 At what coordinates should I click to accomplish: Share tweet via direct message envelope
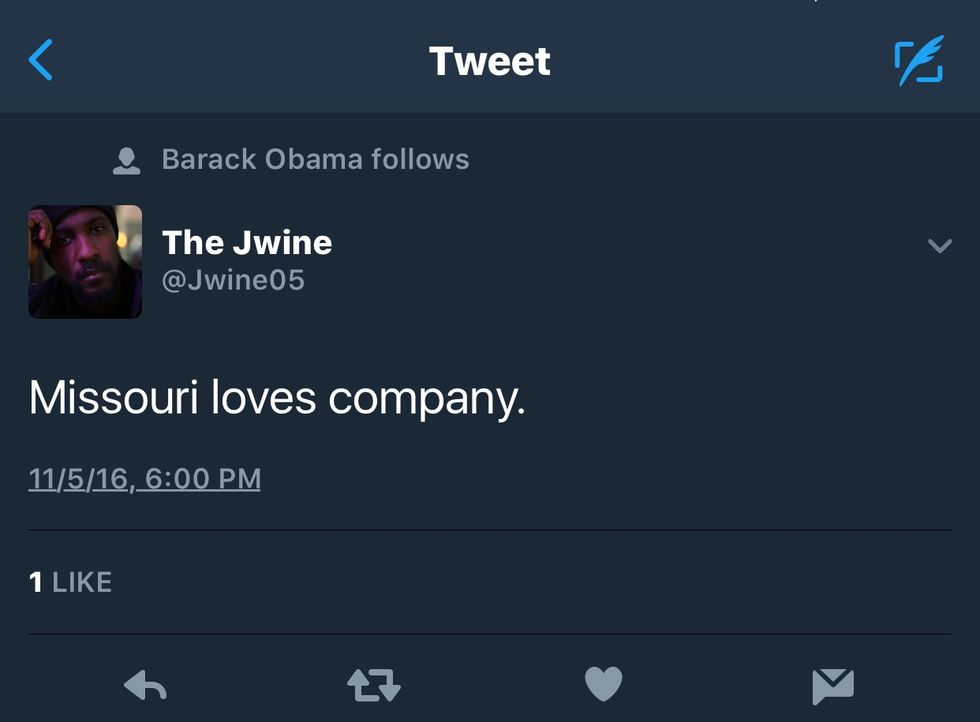832,686
